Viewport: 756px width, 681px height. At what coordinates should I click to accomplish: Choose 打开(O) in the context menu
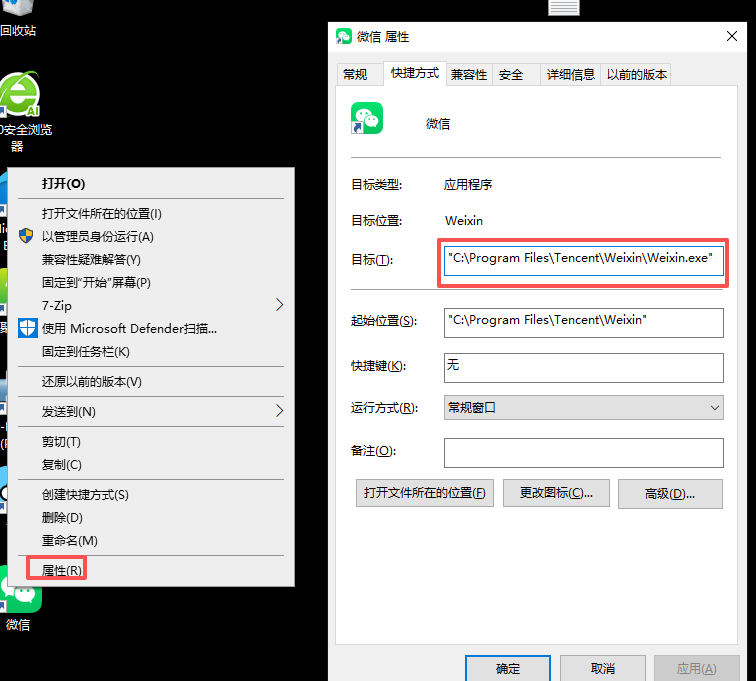tap(151, 184)
